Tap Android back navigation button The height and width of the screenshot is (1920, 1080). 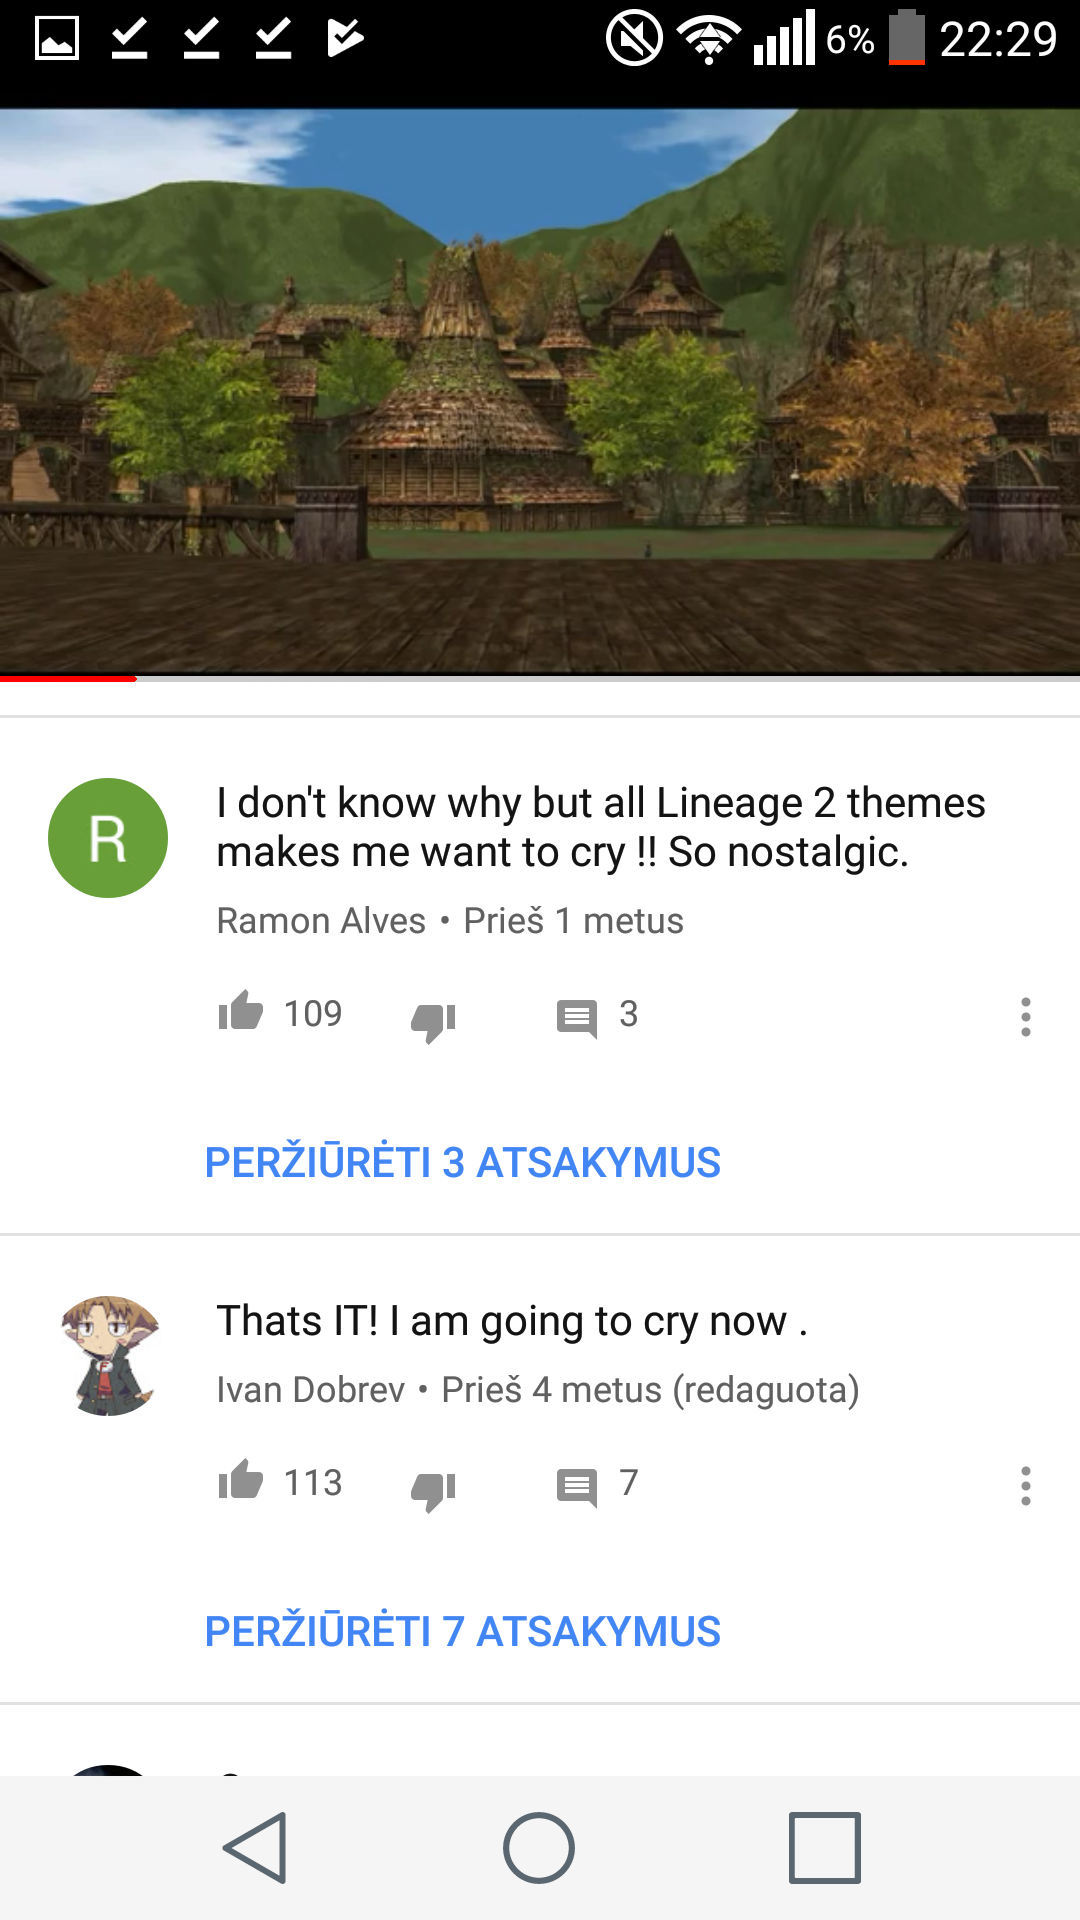pos(256,1848)
